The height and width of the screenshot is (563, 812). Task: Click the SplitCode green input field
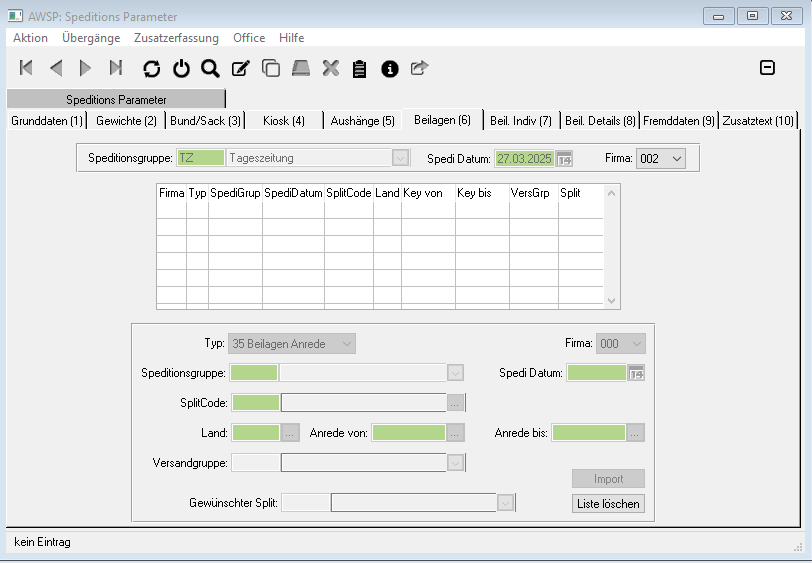point(255,403)
